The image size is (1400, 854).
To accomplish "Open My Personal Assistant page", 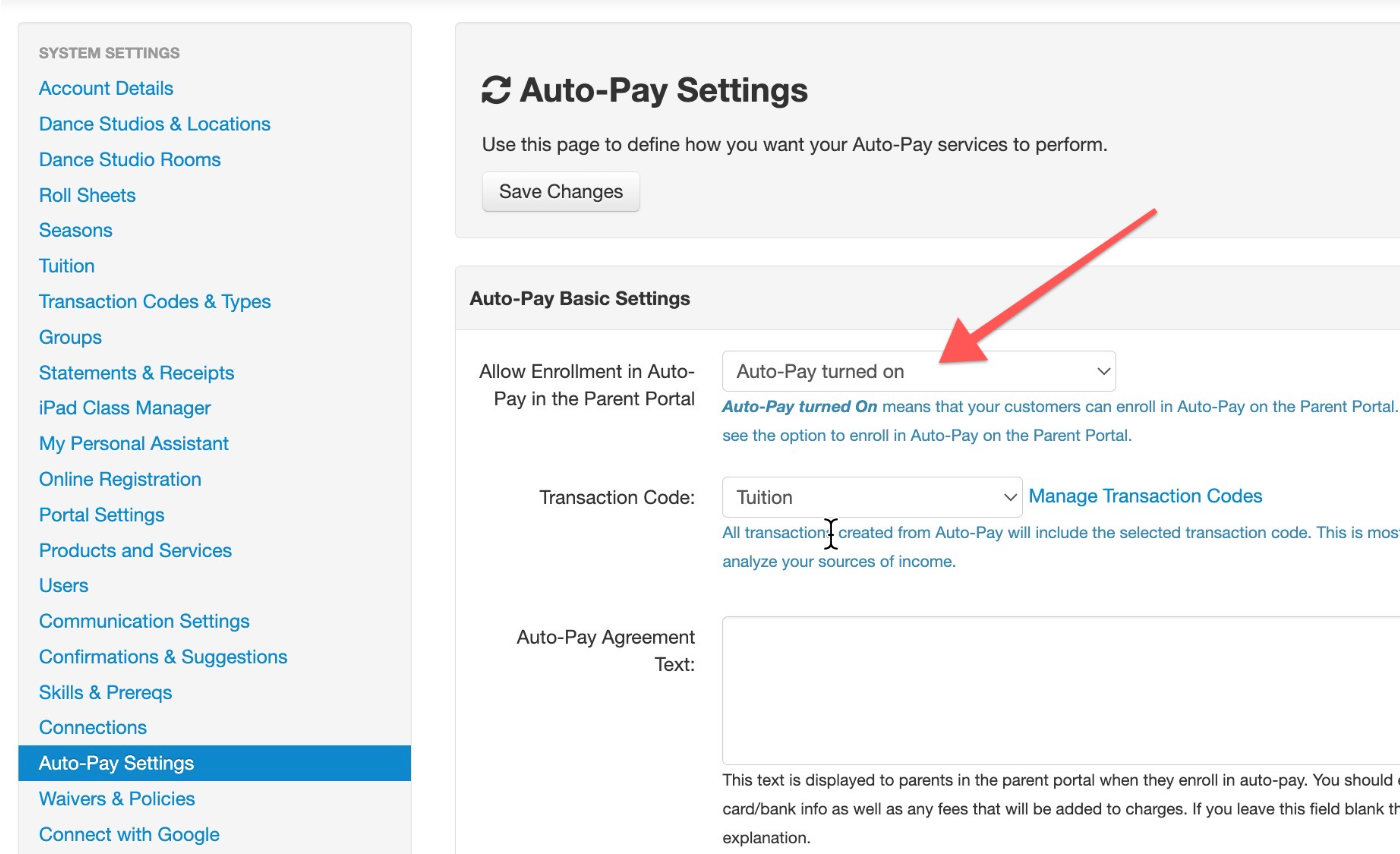I will (134, 443).
